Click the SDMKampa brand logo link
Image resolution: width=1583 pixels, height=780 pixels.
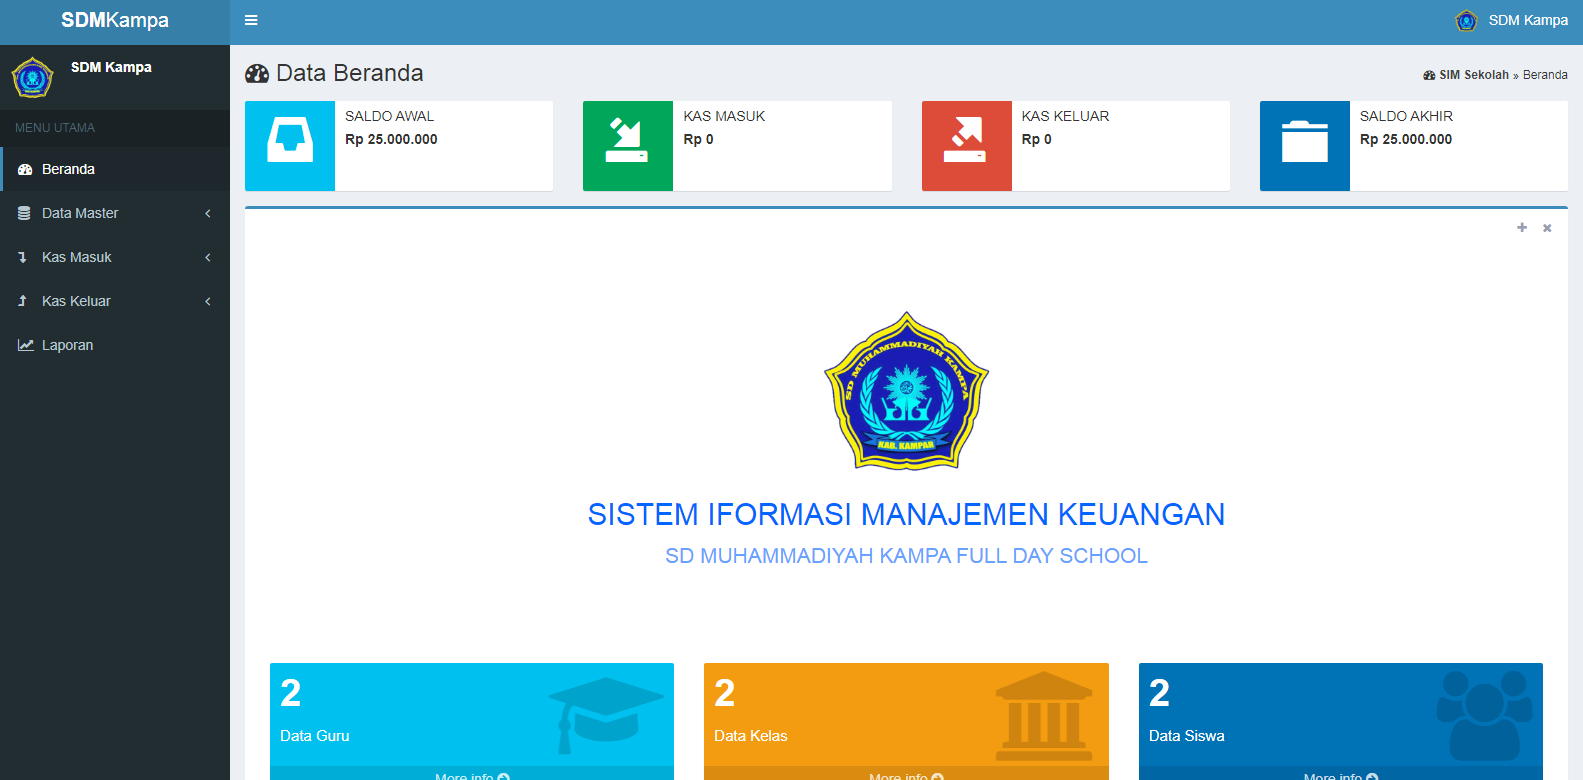(x=115, y=20)
